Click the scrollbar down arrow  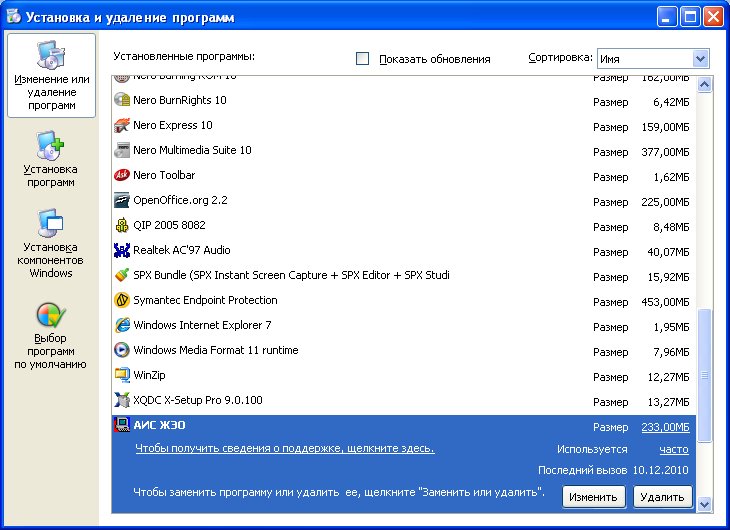[704, 503]
